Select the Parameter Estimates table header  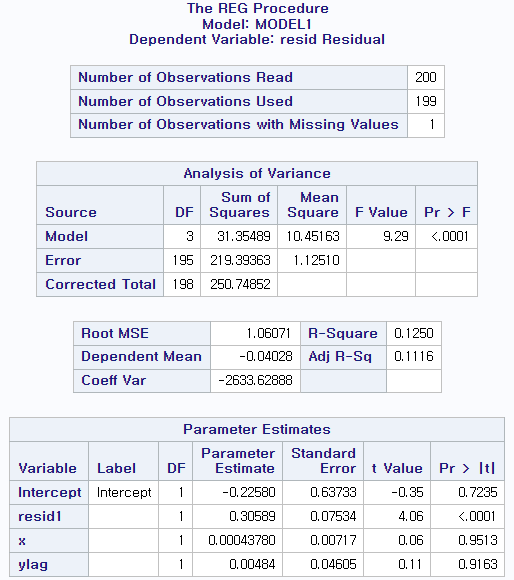tap(257, 429)
